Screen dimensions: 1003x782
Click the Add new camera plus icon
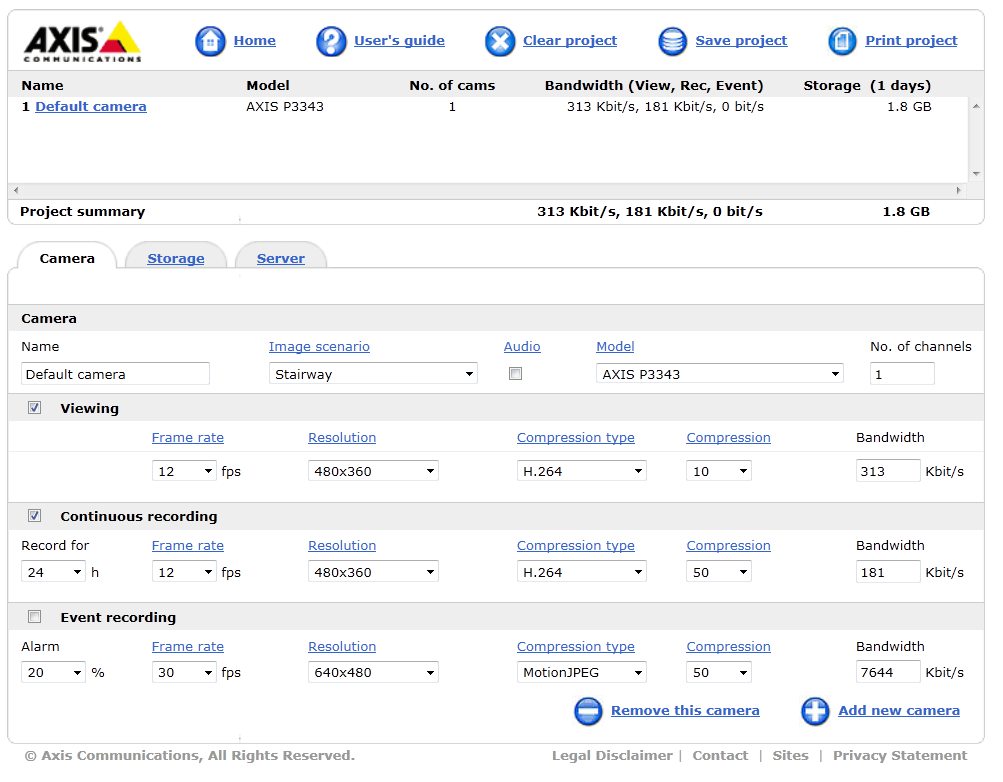816,711
